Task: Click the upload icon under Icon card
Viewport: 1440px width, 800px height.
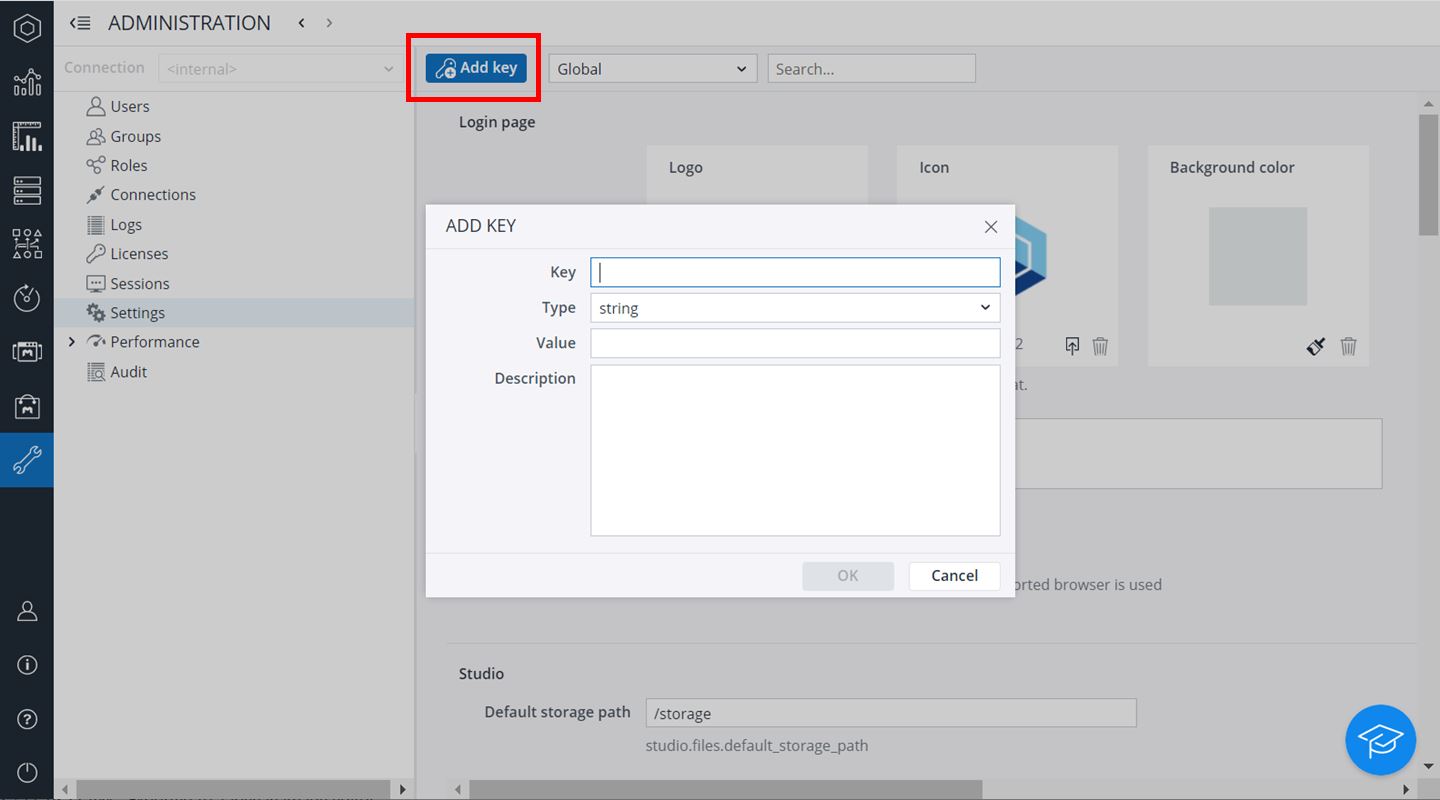Action: tap(1072, 346)
